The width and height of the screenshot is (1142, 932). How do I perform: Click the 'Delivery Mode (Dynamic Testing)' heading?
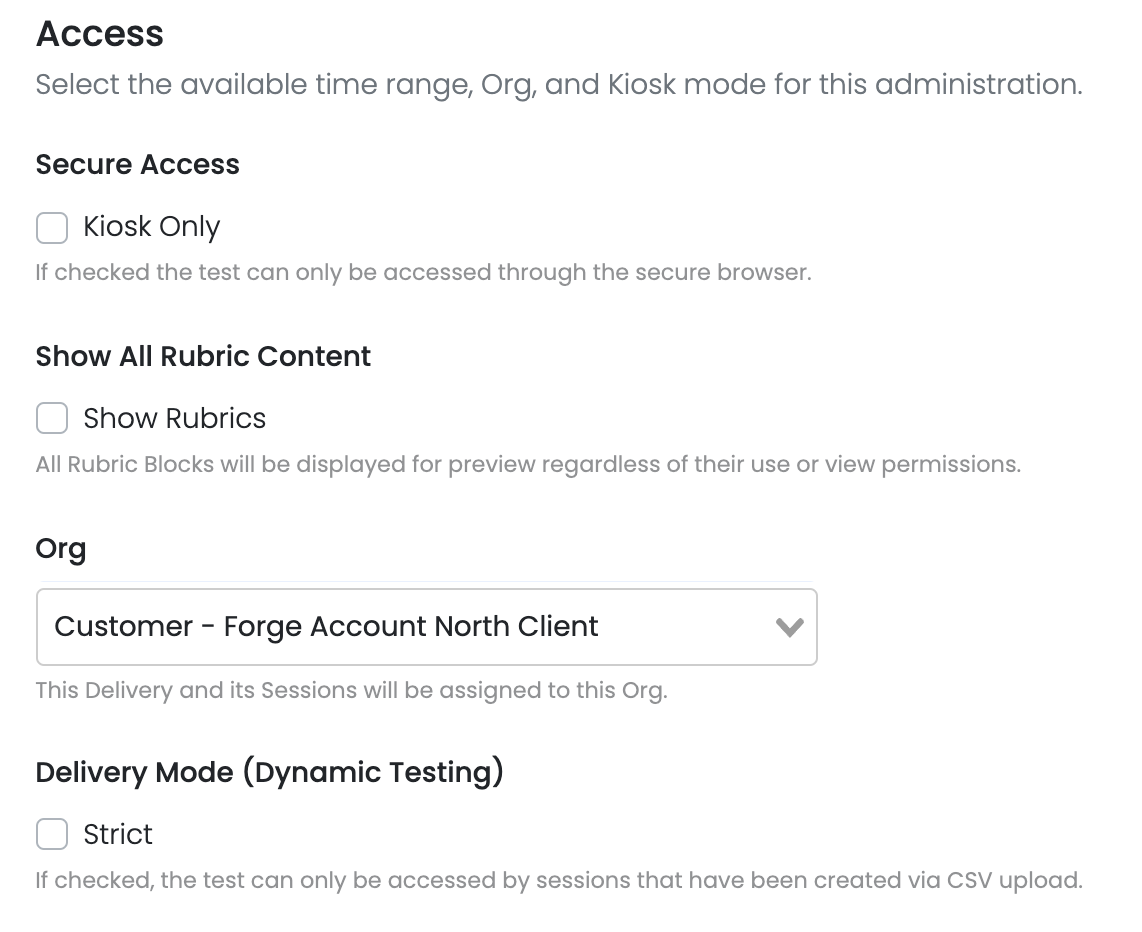[x=269, y=773]
